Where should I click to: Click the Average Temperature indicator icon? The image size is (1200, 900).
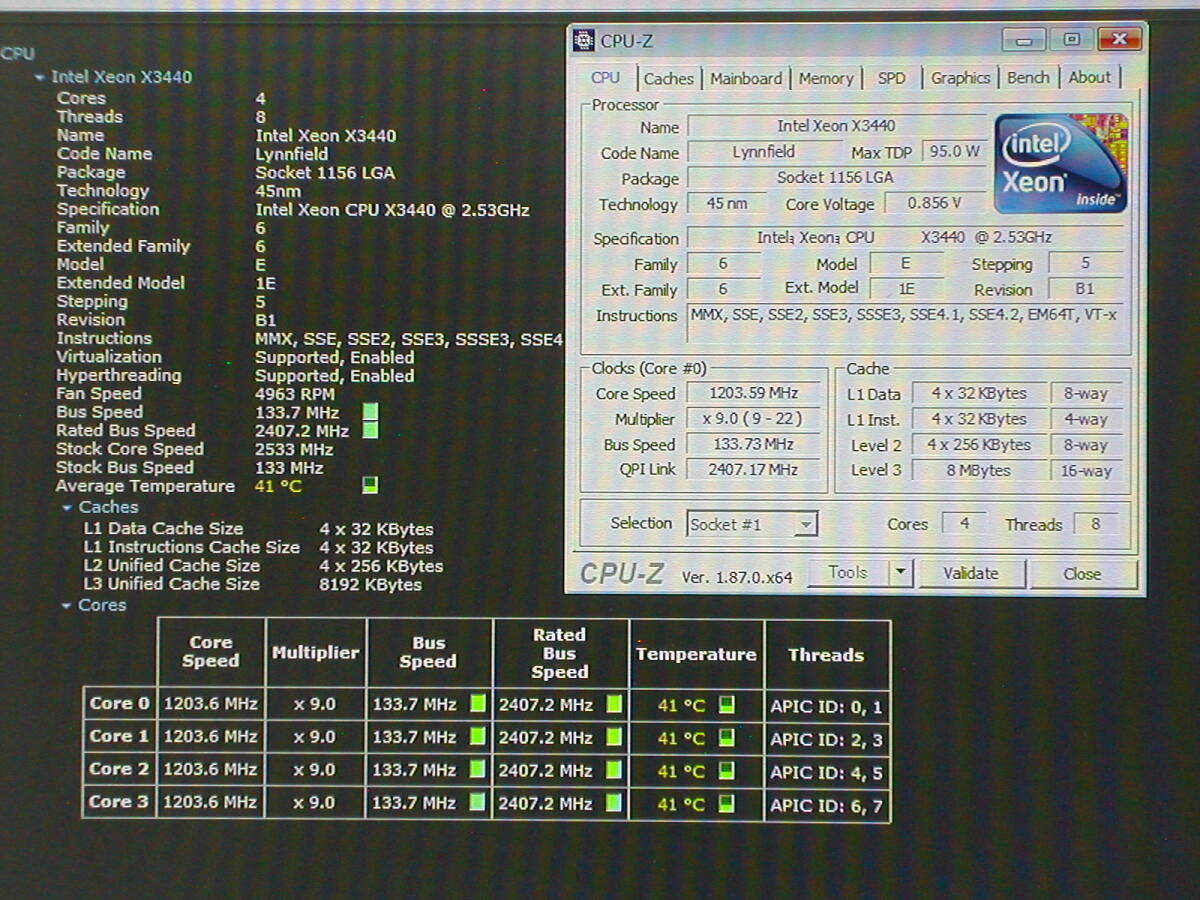click(370, 486)
